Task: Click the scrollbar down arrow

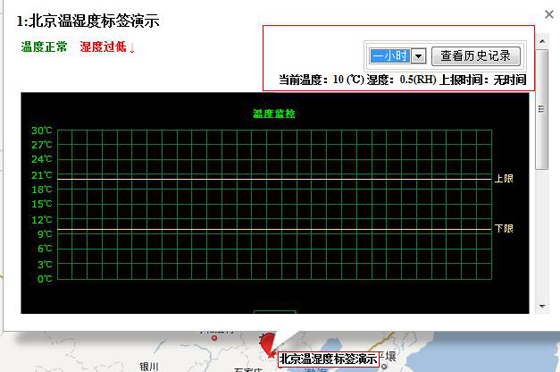Action: [x=542, y=306]
